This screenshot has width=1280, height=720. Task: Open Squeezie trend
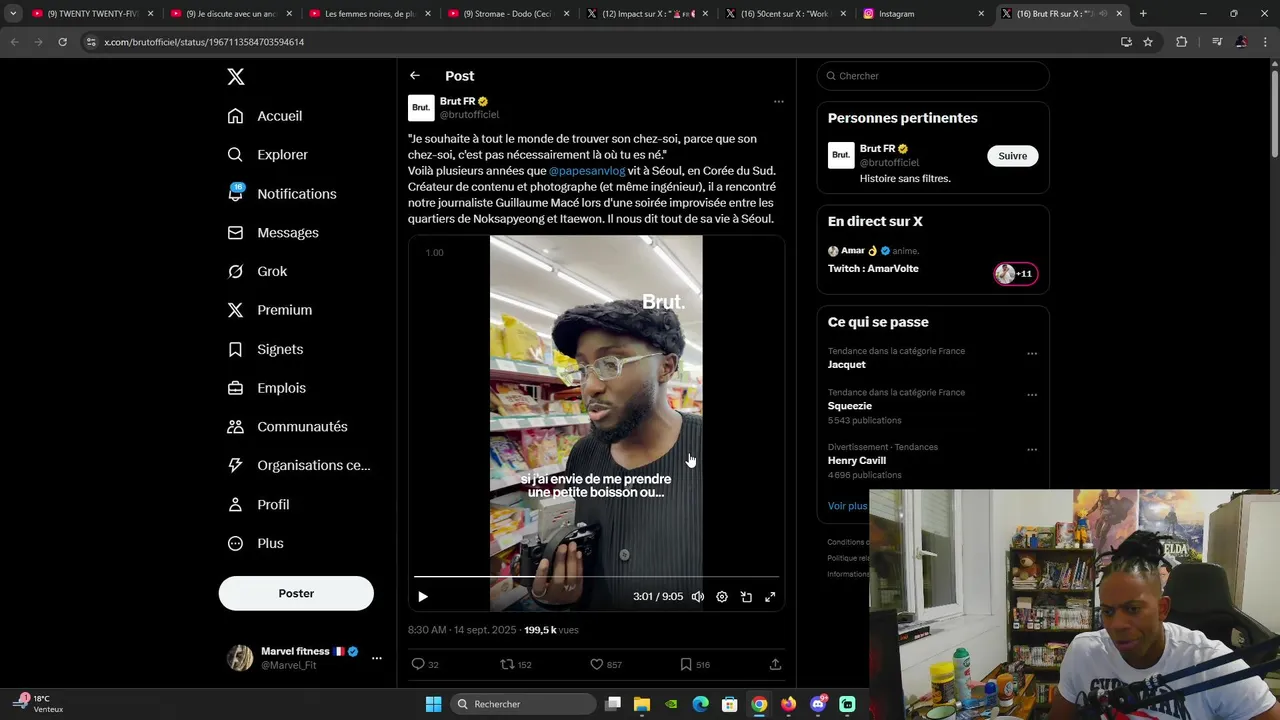click(850, 406)
